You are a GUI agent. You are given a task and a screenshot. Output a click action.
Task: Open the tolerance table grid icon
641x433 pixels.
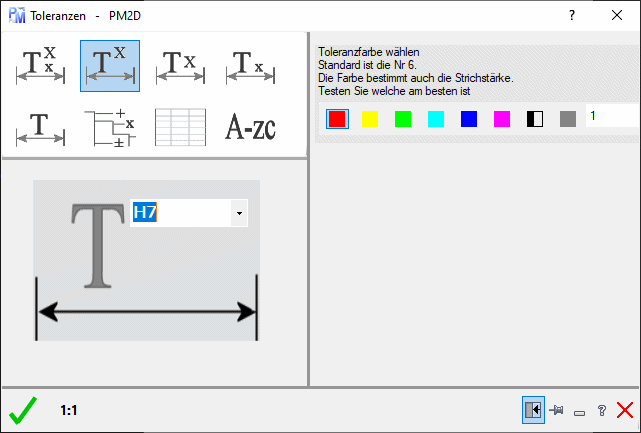tap(180, 127)
